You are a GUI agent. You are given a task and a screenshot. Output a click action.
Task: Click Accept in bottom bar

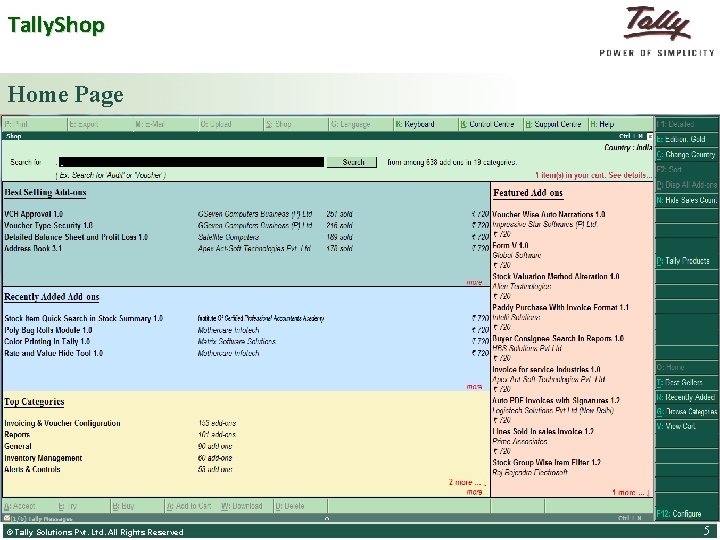click(x=20, y=506)
